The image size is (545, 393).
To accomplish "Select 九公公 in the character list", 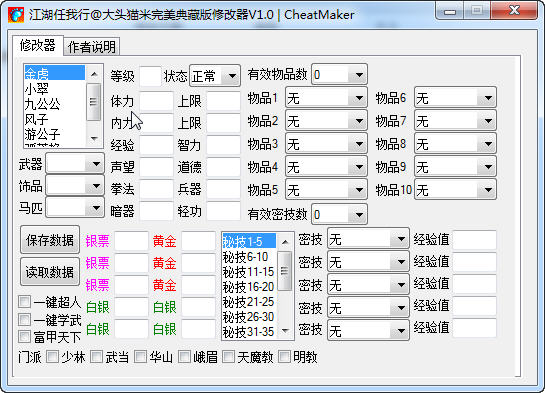I will tap(55, 104).
